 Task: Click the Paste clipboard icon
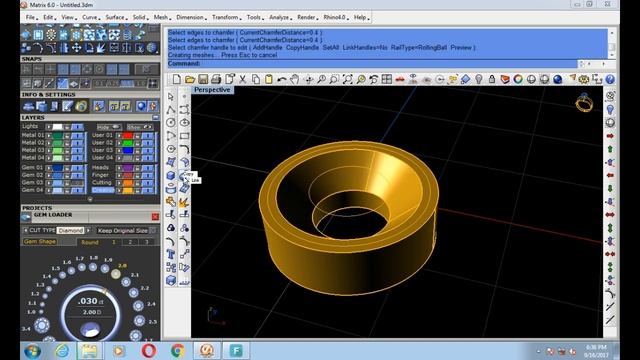pyautogui.click(x=269, y=79)
